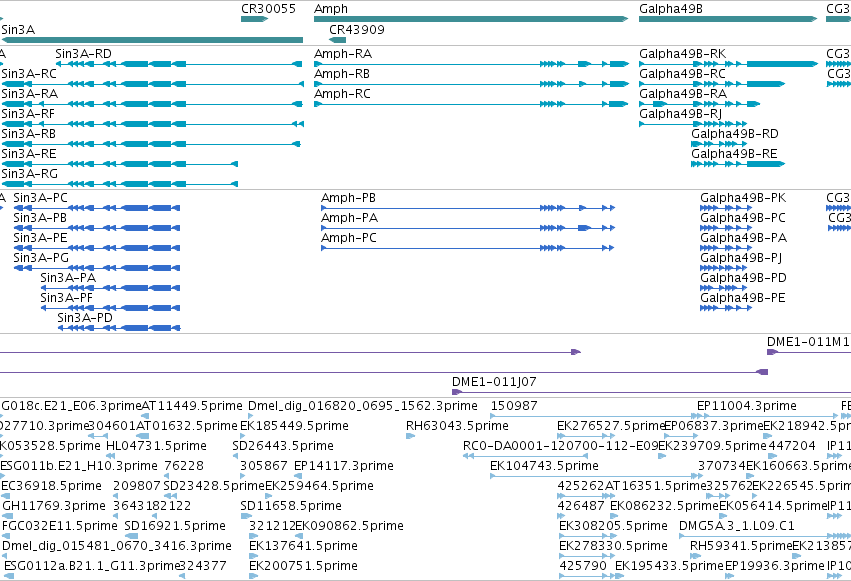Image resolution: width=851 pixels, height=581 pixels.
Task: Select the Galpha49B-PE protein label
Action: (x=743, y=298)
